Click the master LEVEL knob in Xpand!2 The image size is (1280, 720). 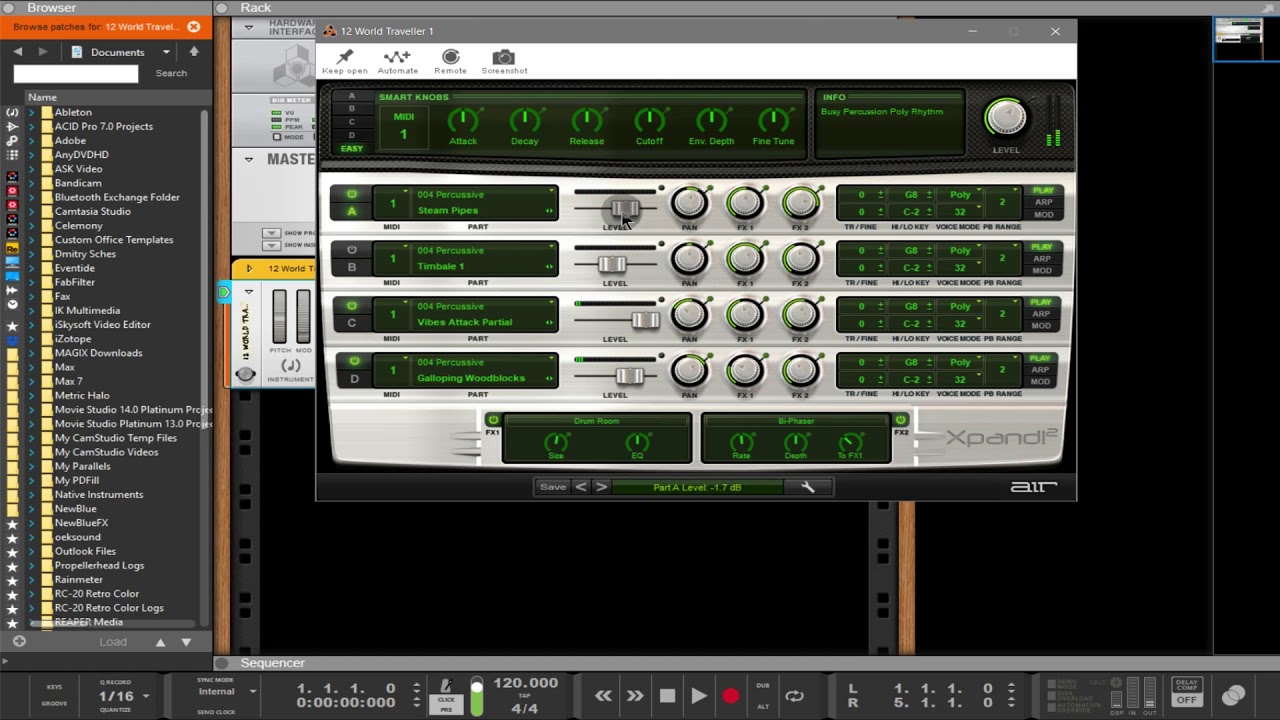click(1005, 119)
